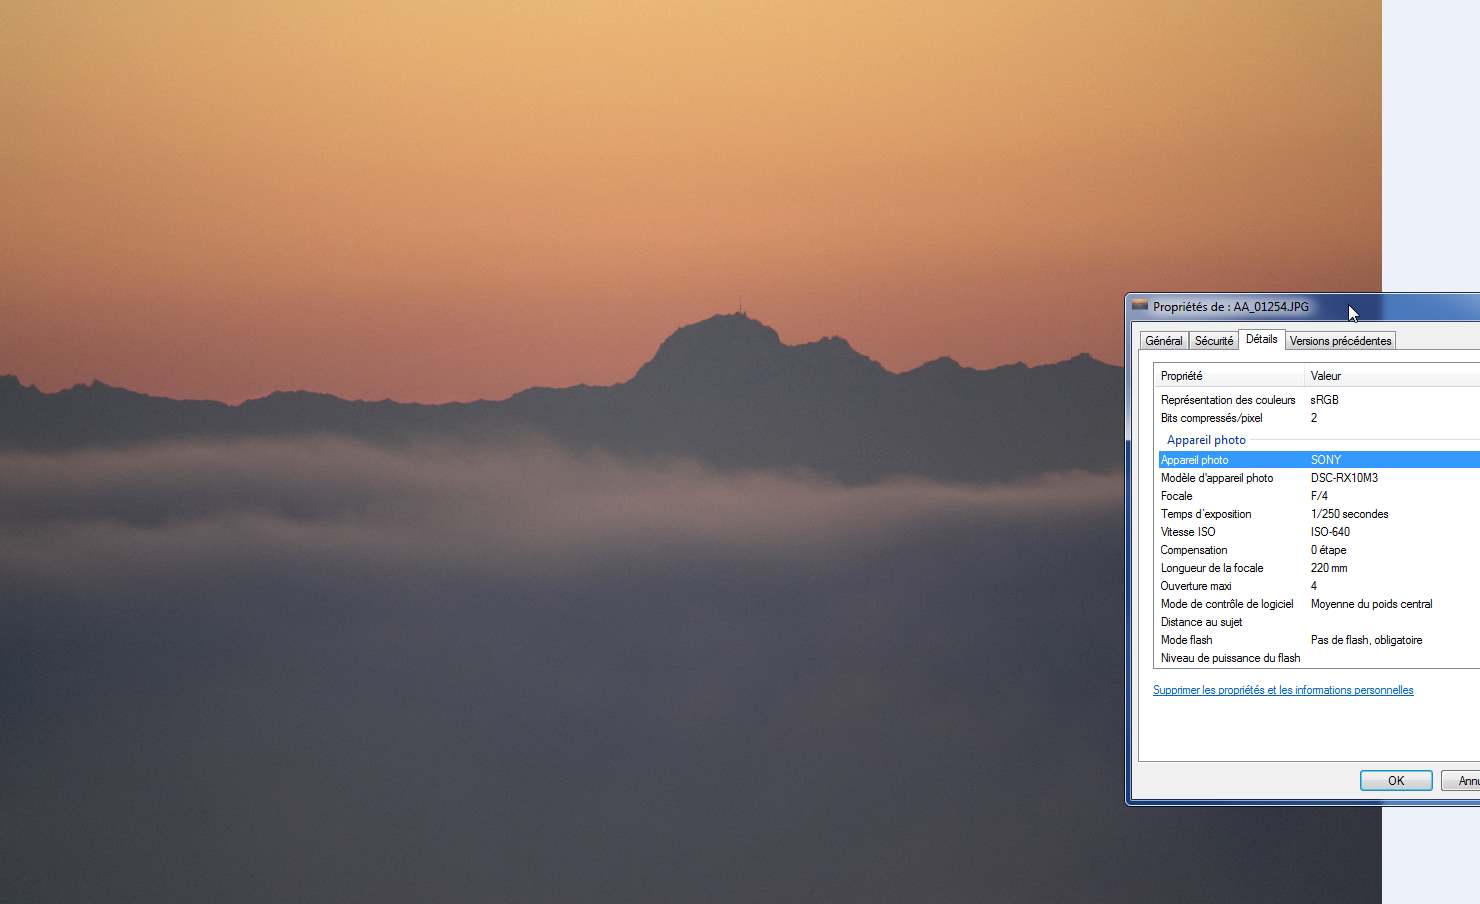Viewport: 1480px width, 904px height.
Task: Select the Compensation row
Action: [x=1319, y=550]
